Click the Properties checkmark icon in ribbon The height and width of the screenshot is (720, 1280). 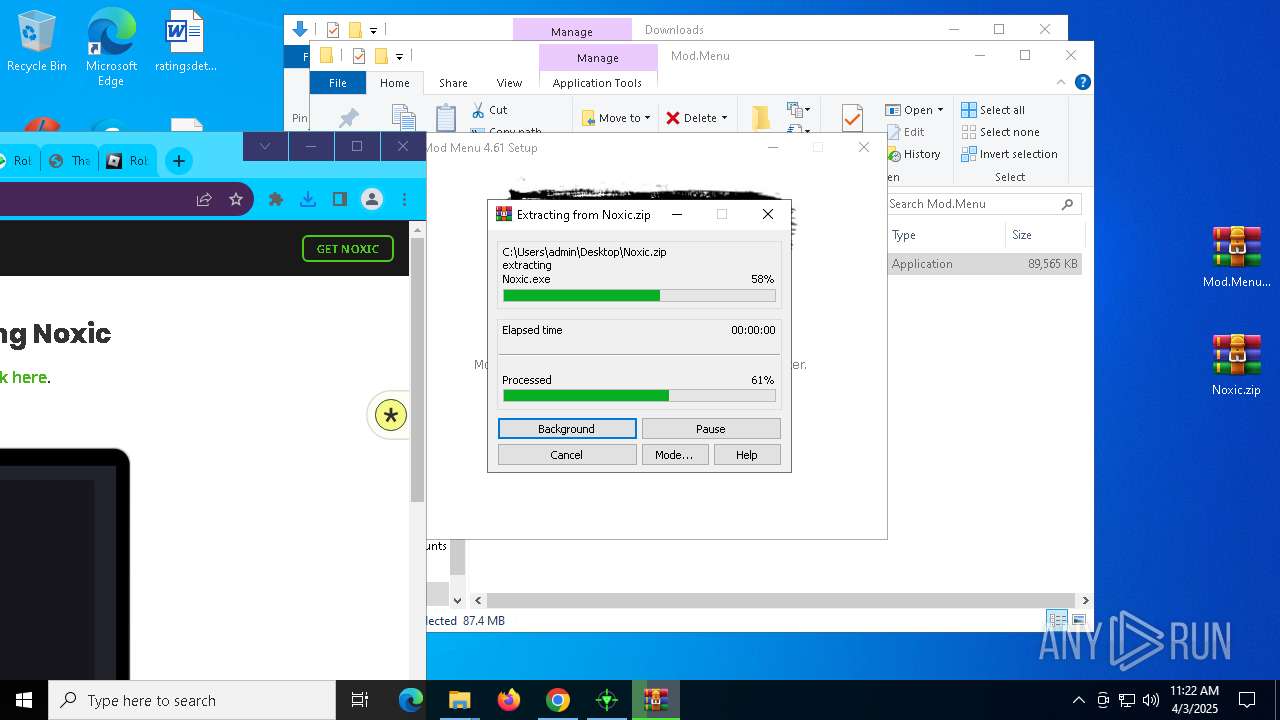852,118
